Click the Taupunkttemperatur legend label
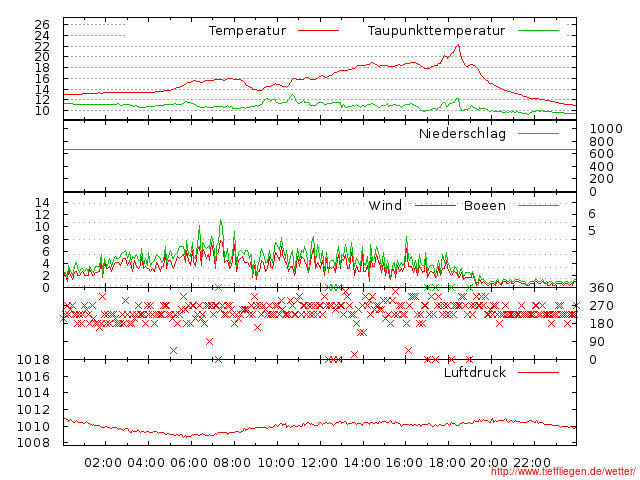The width and height of the screenshot is (640, 480). point(436,31)
